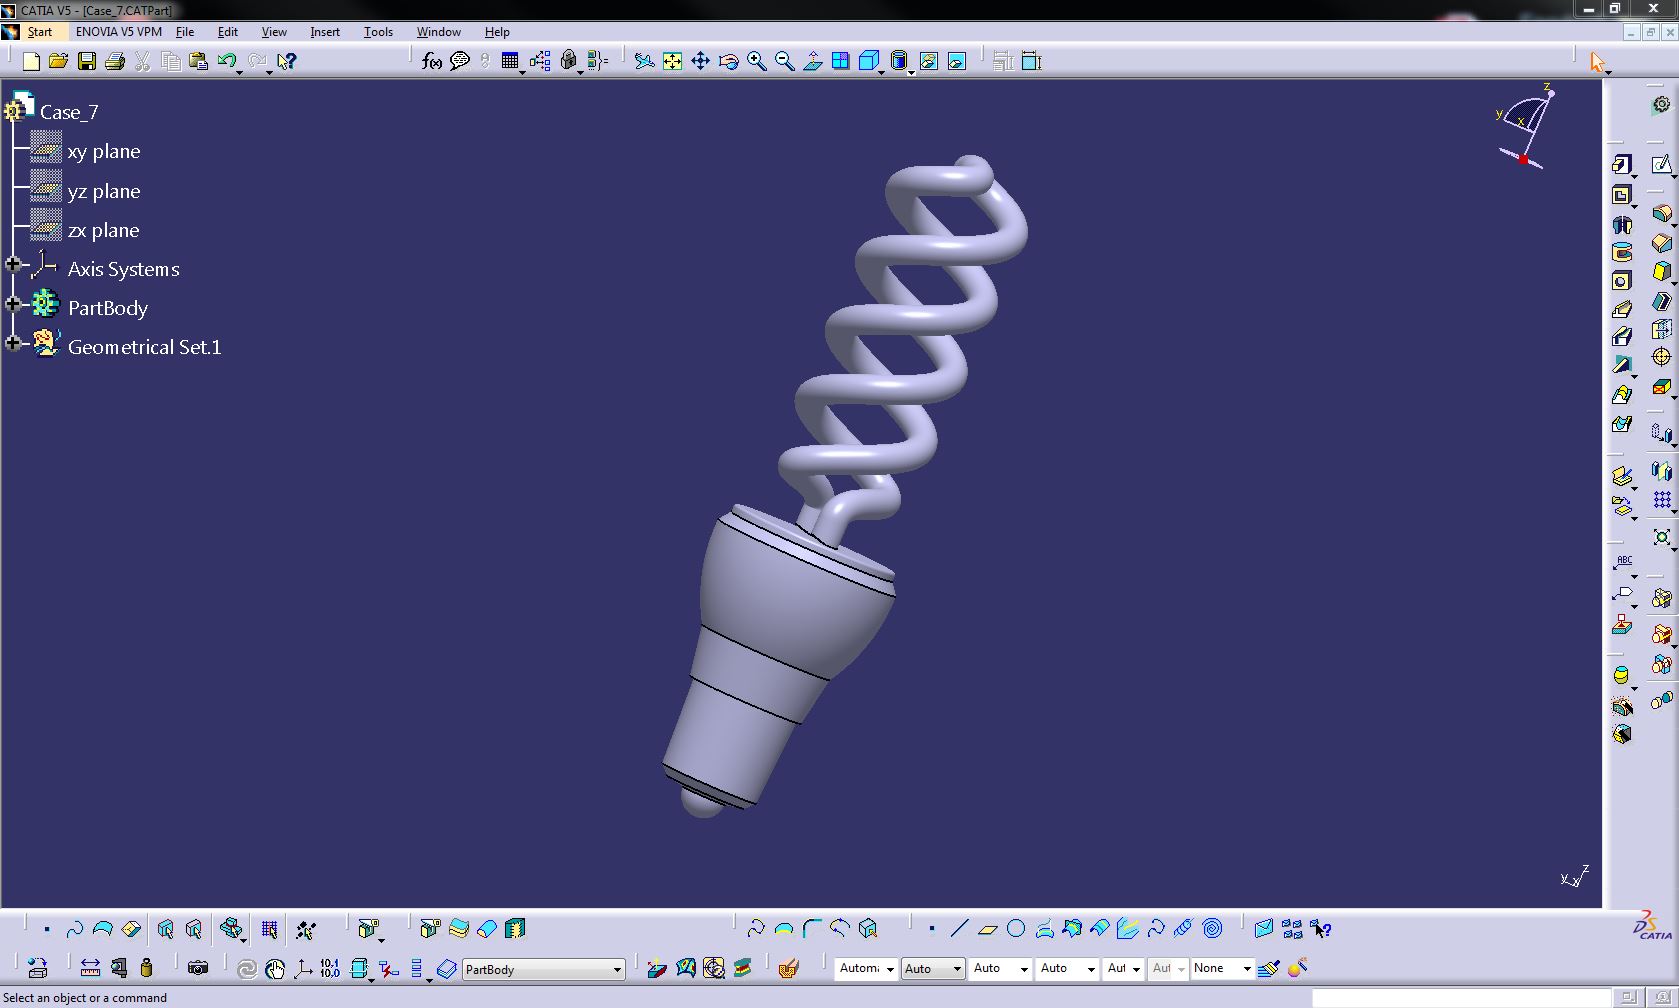Click the Measure Between icon
Image resolution: width=1679 pixels, height=1008 pixels.
(x=90, y=968)
